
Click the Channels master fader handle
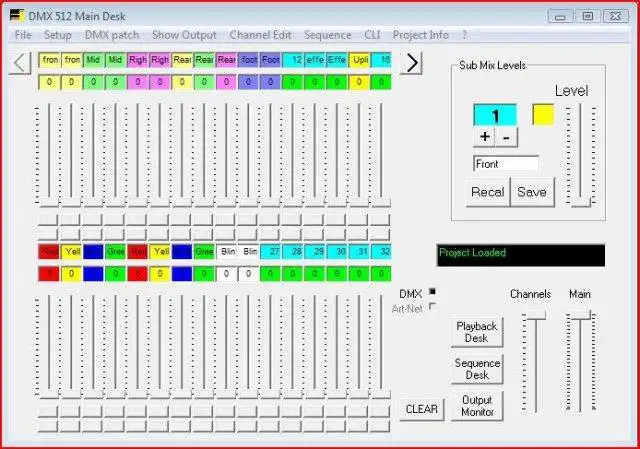536,315
